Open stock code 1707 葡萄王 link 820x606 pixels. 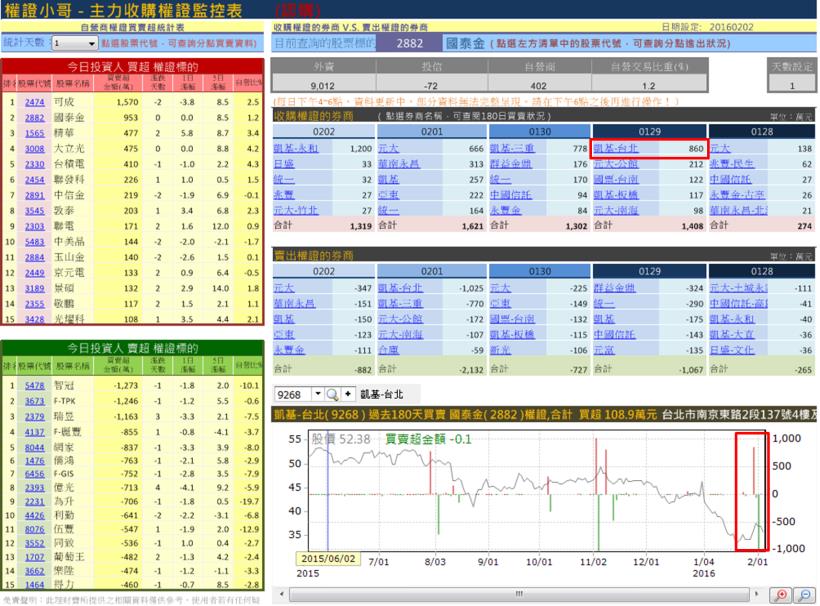(x=35, y=557)
